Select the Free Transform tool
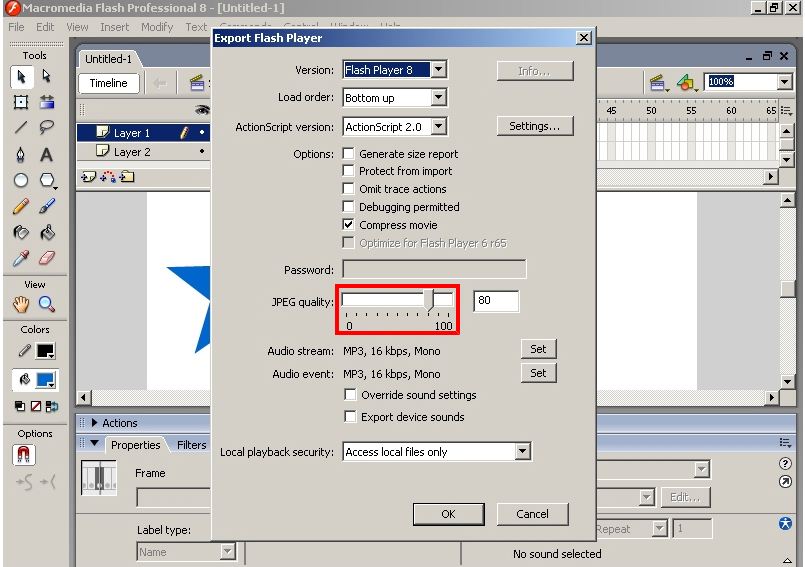805x567 pixels. tap(21, 102)
